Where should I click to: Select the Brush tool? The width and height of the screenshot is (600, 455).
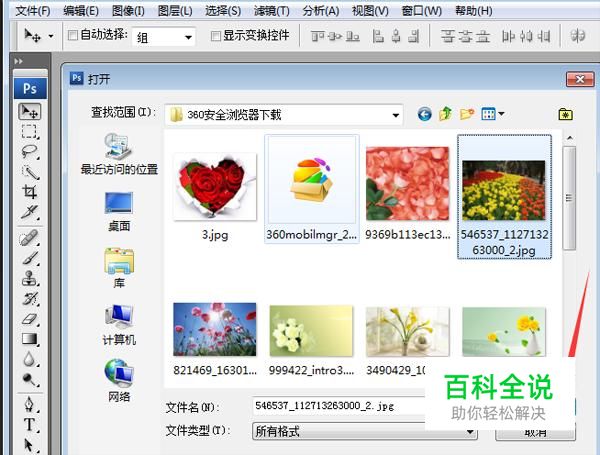[x=29, y=258]
